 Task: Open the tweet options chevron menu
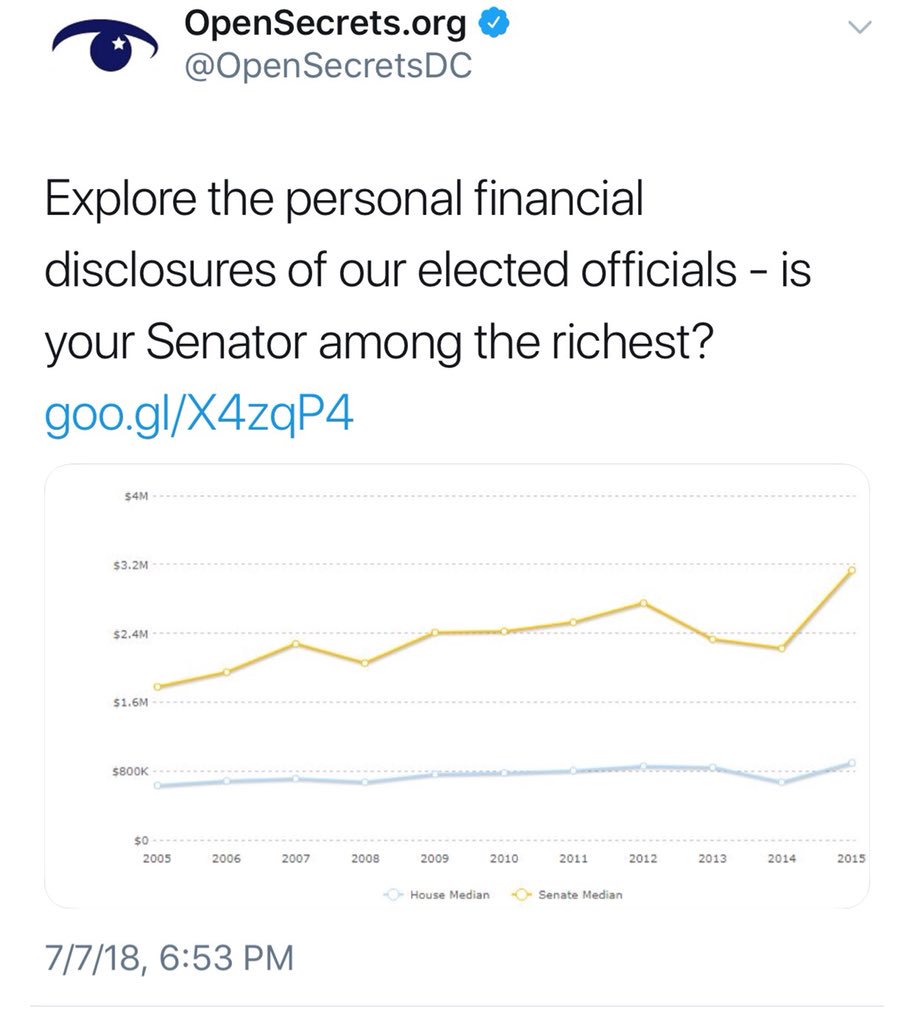coord(859,28)
